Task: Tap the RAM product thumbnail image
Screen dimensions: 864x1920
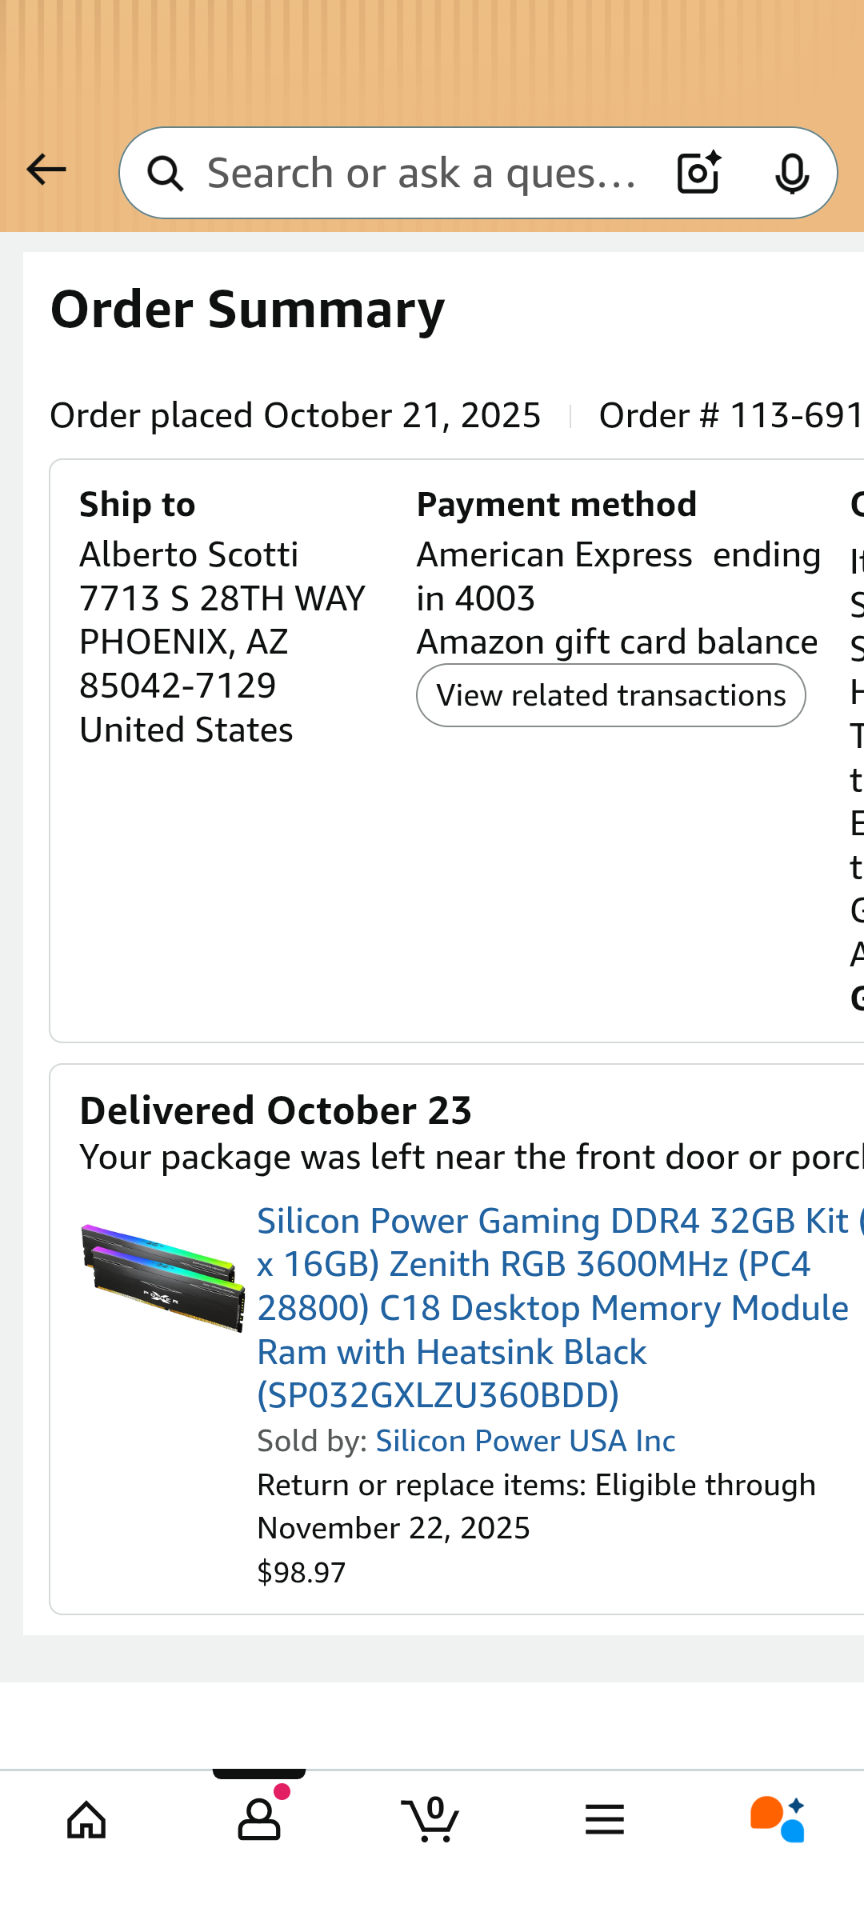Action: coord(163,1277)
